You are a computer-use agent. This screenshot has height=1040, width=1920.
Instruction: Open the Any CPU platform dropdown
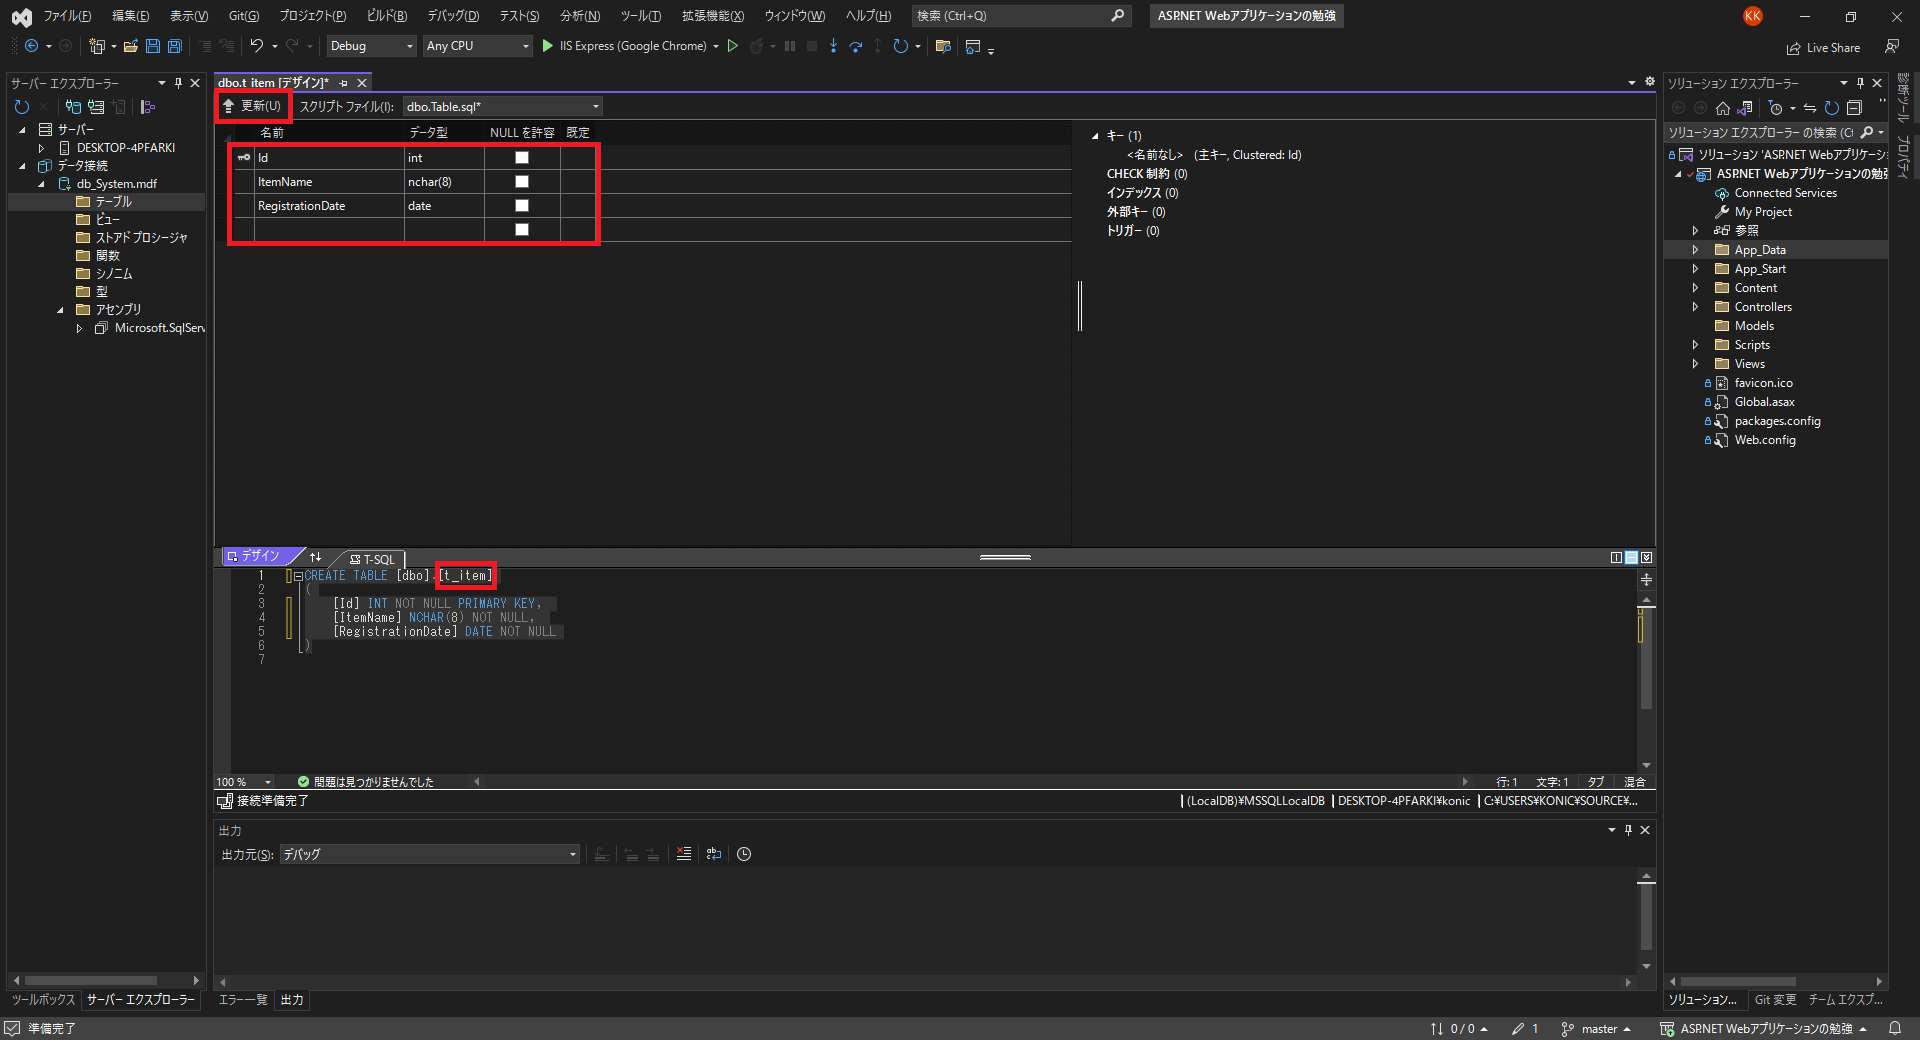coord(477,46)
